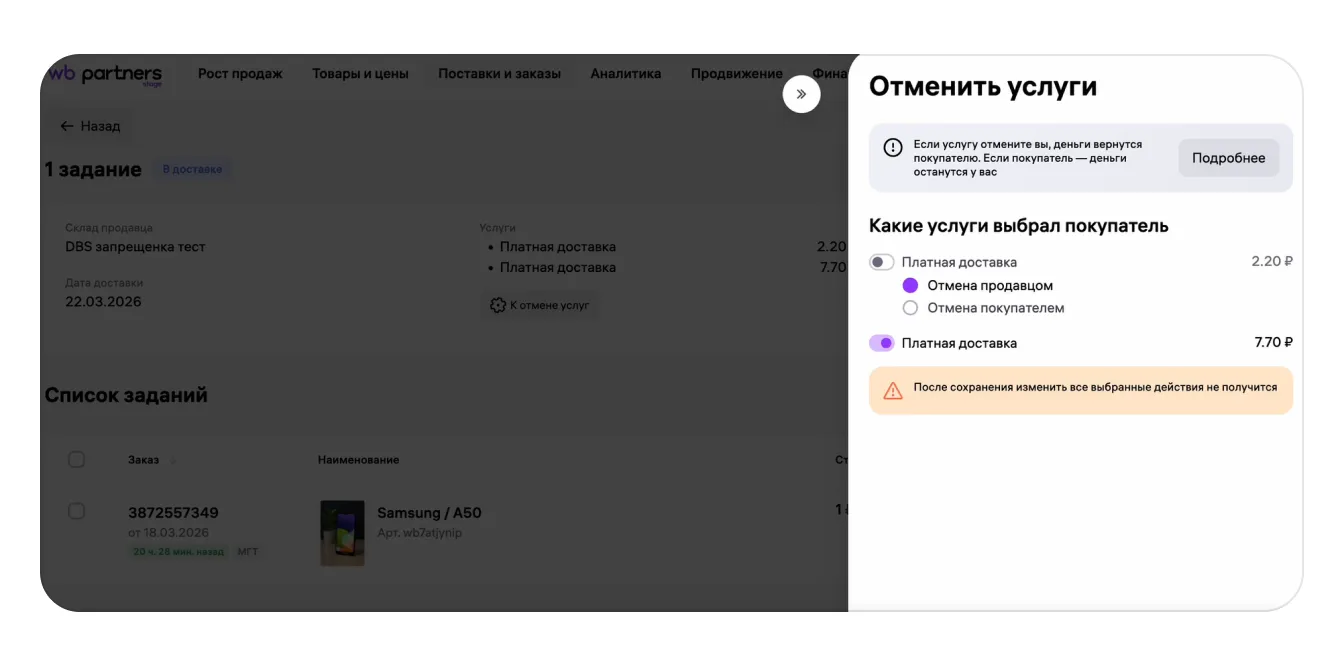Click delivery date 22.03.2026
Image resolution: width=1344 pixels, height=666 pixels.
(104, 302)
